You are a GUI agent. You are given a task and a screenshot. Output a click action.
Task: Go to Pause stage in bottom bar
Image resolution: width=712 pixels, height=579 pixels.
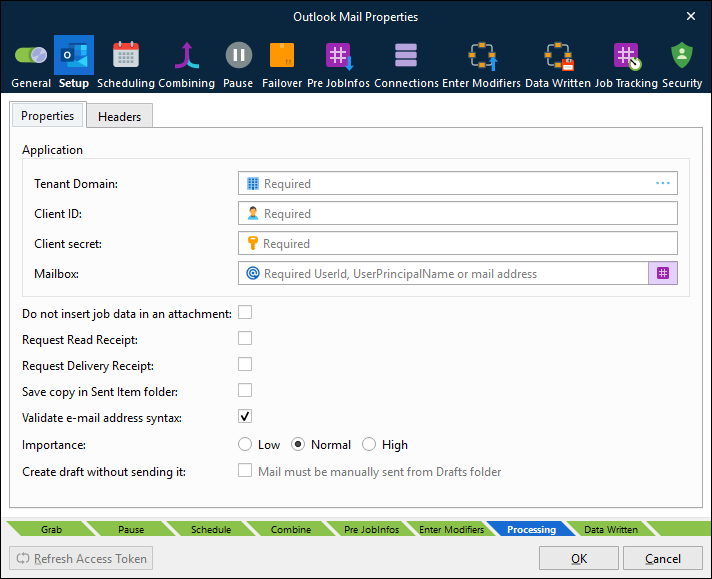[x=131, y=530]
